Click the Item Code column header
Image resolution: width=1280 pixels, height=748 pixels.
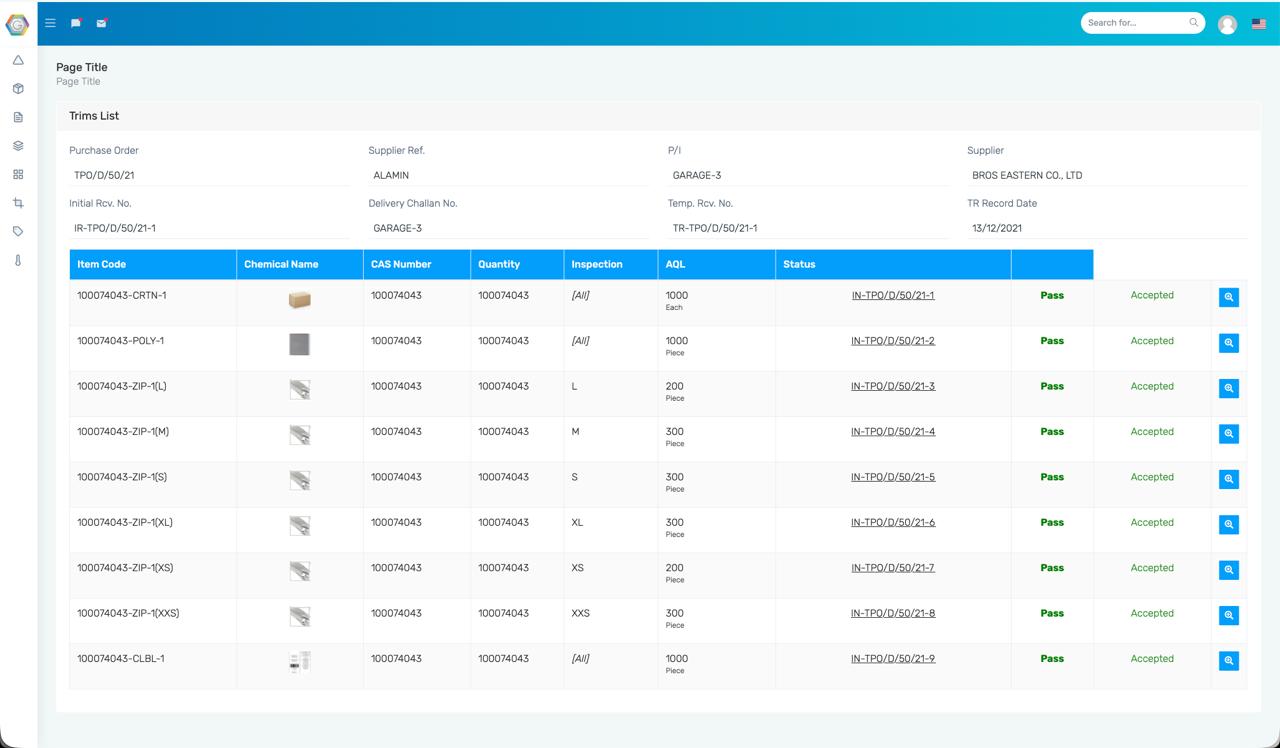coord(101,265)
